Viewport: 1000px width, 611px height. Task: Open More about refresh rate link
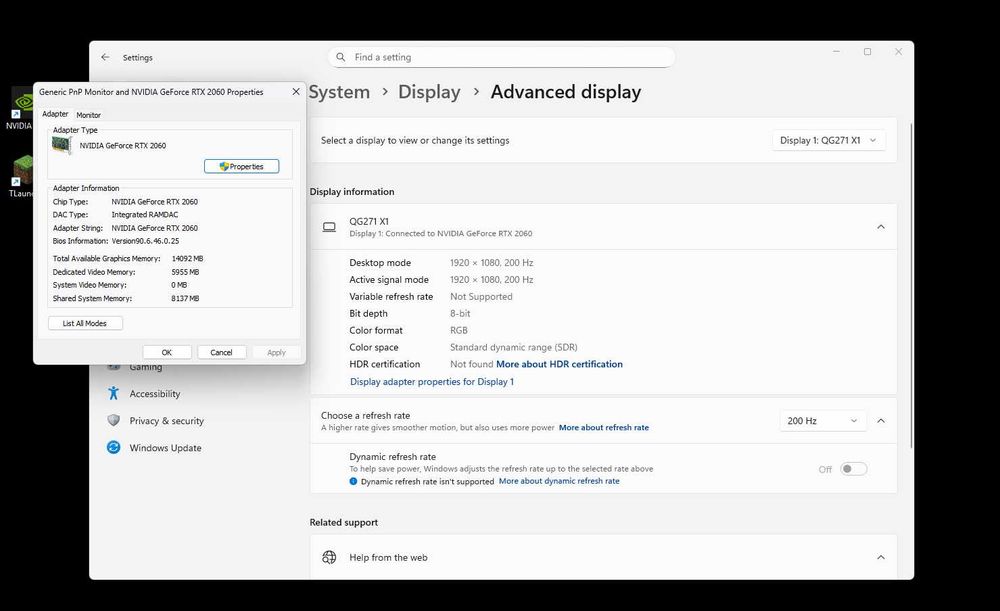point(604,427)
